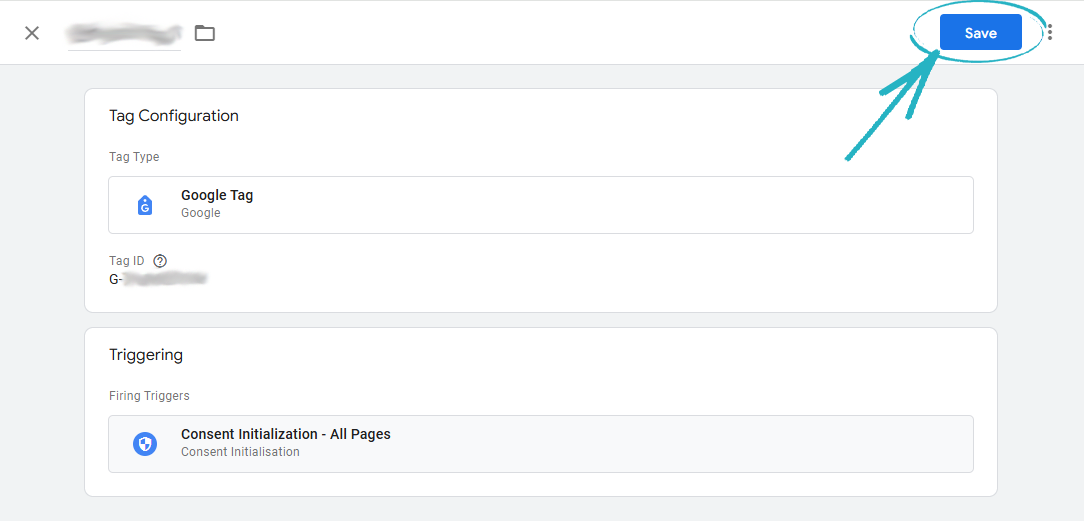This screenshot has height=521, width=1084.
Task: Click the Firing Triggers label
Action: [149, 396]
